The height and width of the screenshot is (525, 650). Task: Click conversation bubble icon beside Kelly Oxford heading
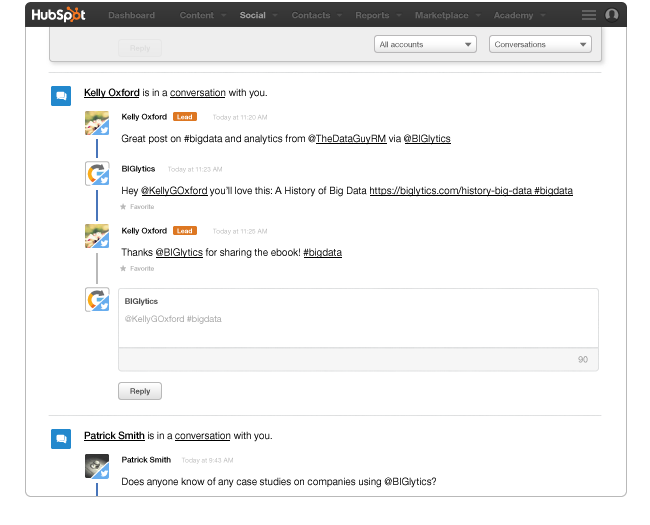click(x=61, y=96)
